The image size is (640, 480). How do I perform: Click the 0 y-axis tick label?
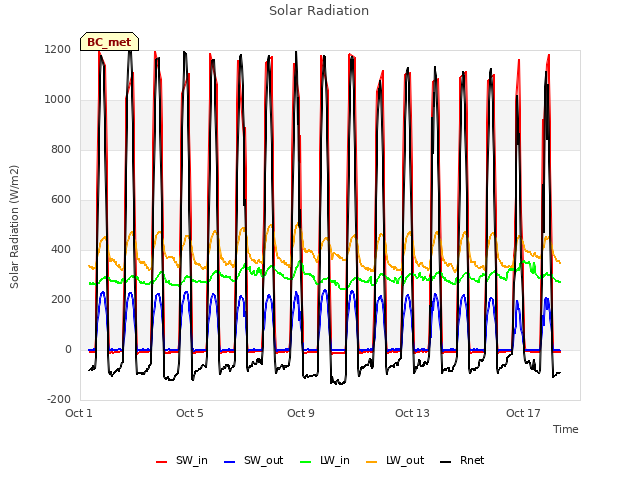tap(68, 350)
